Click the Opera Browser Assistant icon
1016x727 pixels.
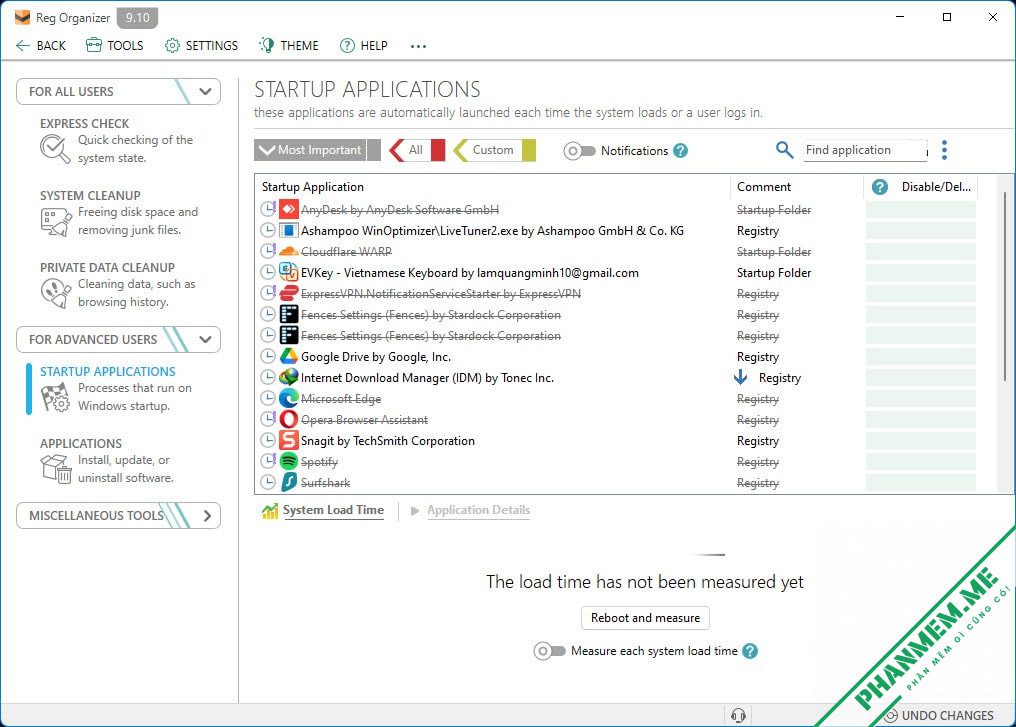pyautogui.click(x=288, y=419)
